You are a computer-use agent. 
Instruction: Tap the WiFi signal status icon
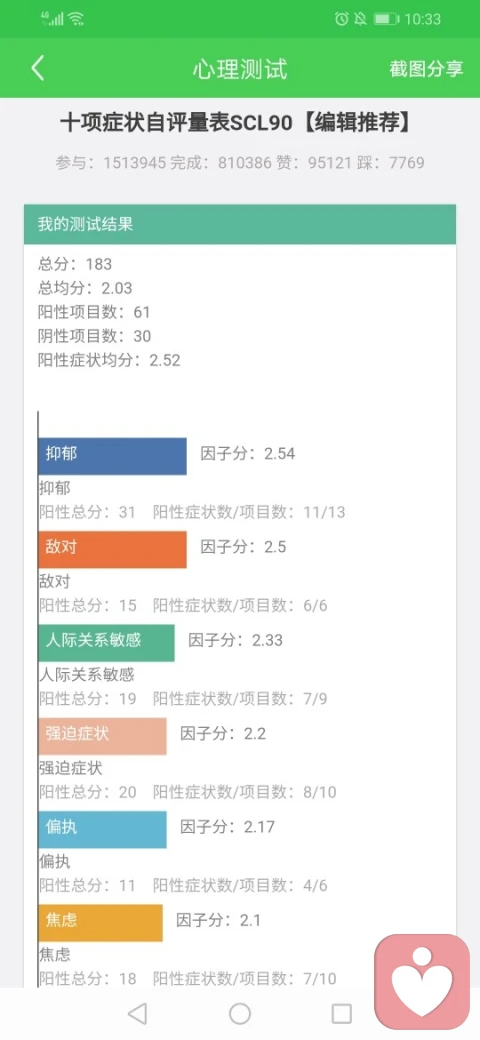tap(76, 19)
